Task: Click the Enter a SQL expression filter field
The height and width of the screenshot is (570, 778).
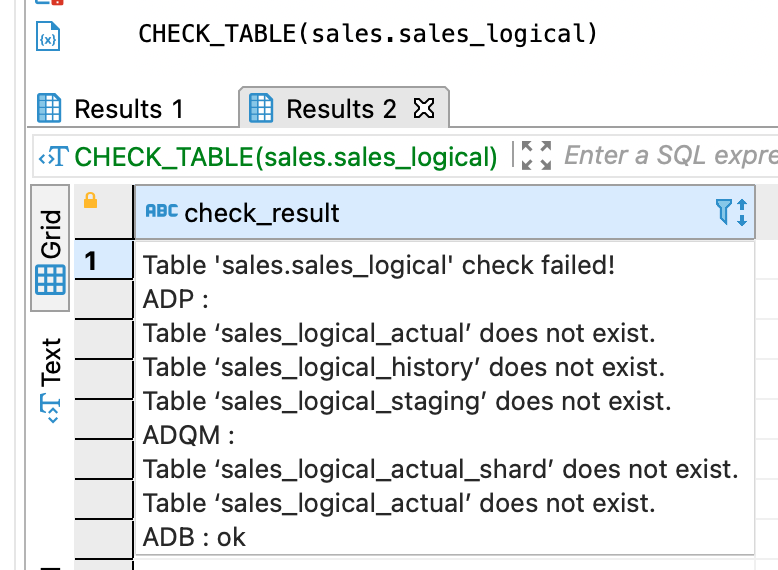Action: click(x=671, y=155)
